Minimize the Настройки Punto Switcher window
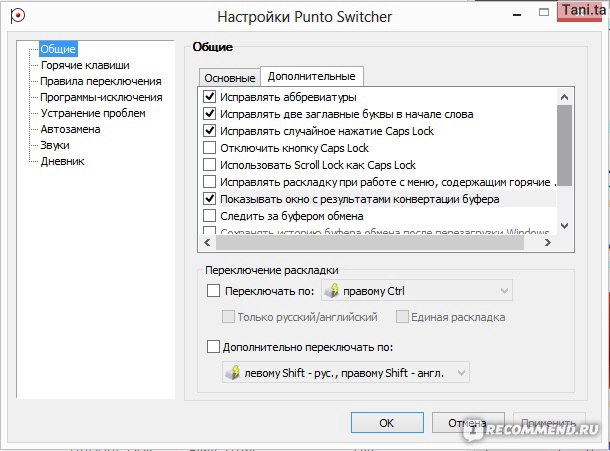 point(517,15)
